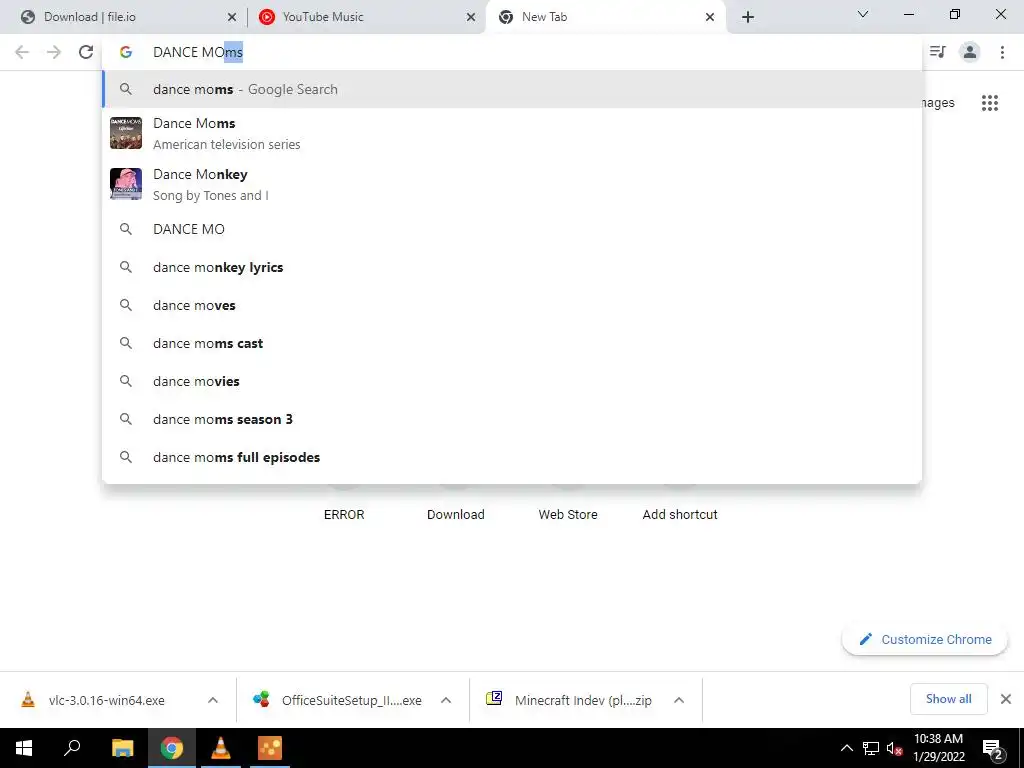Click search icon beside 'dance moves'
This screenshot has width=1024, height=768.
coord(126,305)
